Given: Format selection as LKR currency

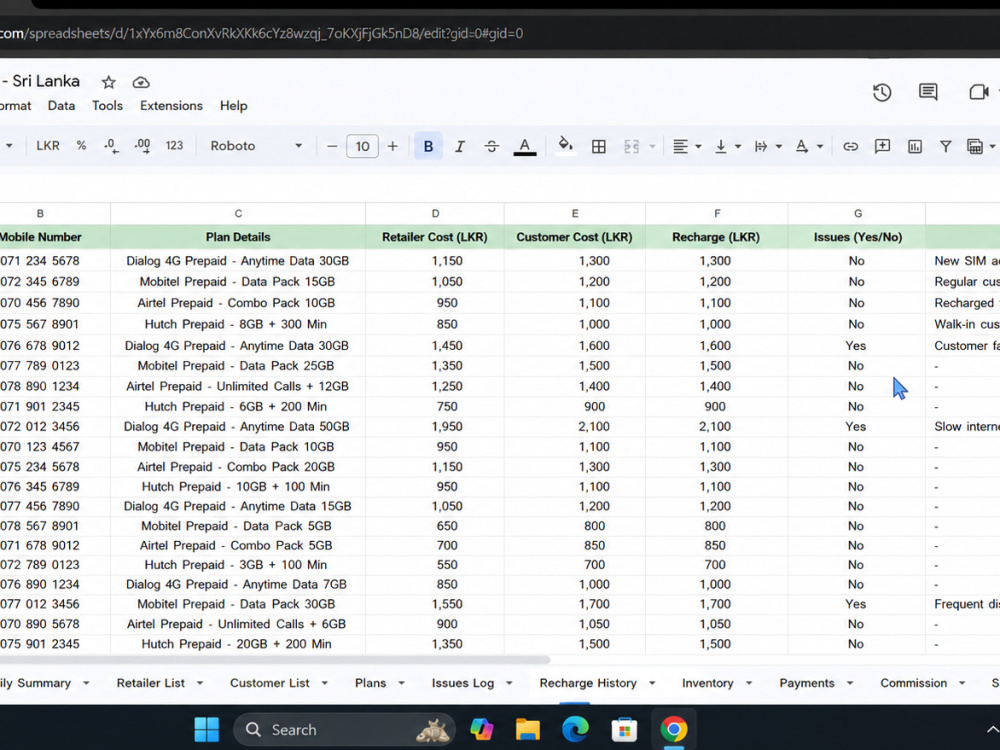Looking at the screenshot, I should pyautogui.click(x=48, y=146).
